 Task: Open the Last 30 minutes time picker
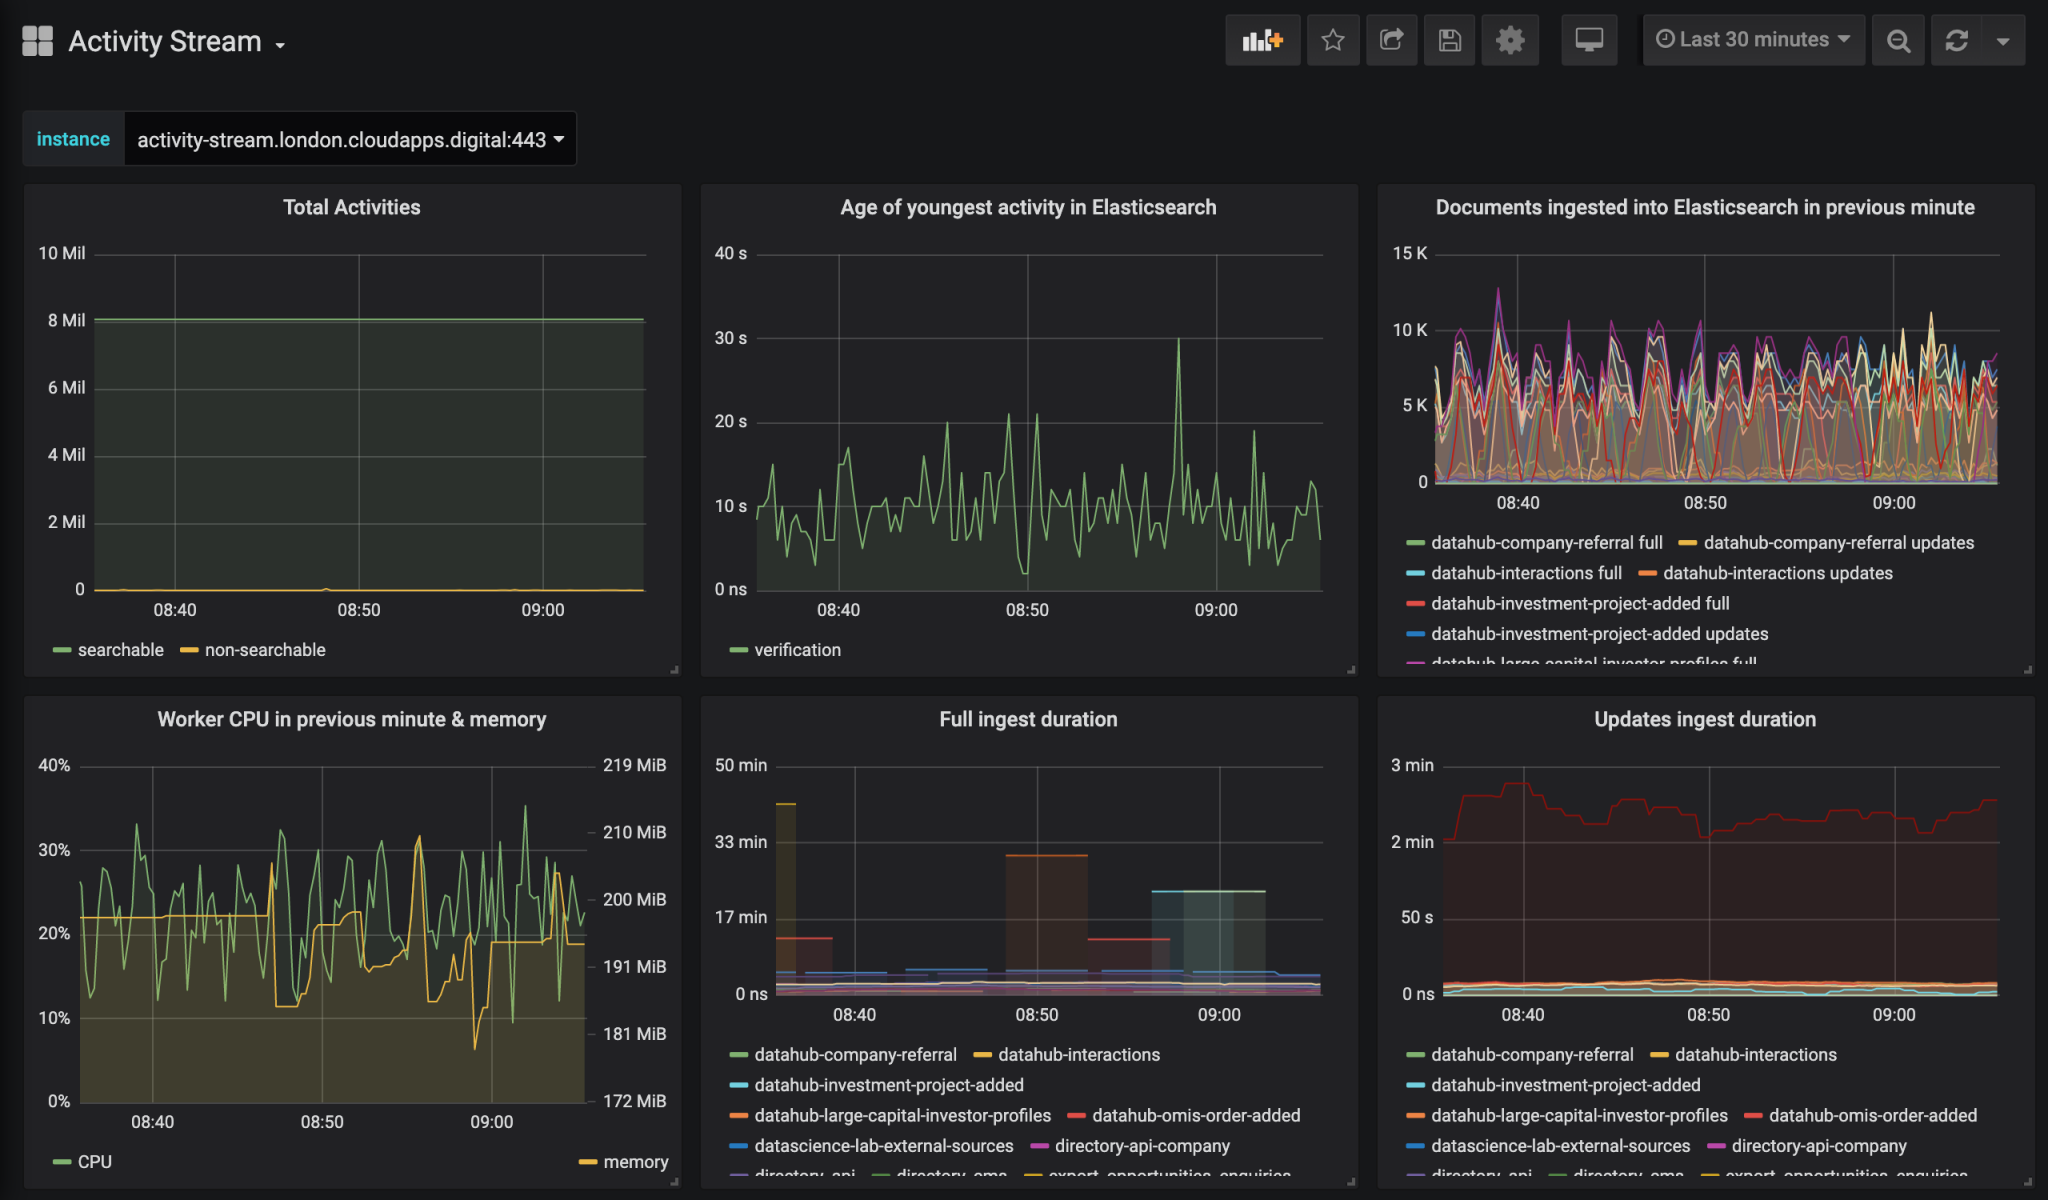click(x=1753, y=39)
